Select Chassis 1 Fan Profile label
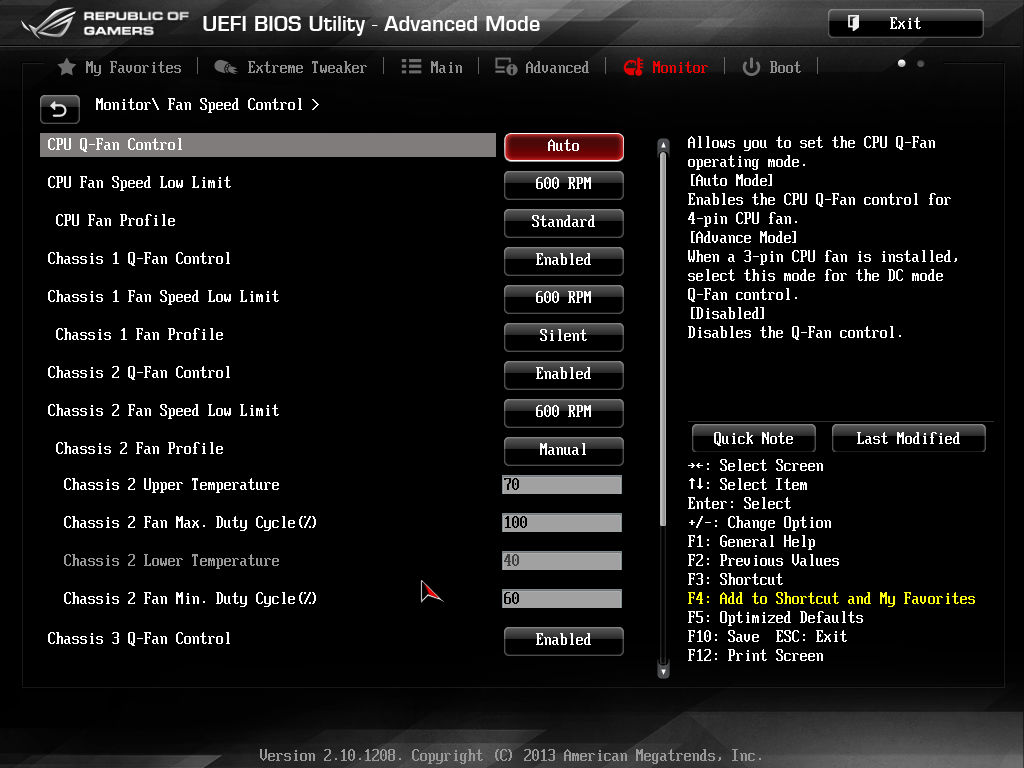Screen dimensions: 1024x768 (x=140, y=334)
